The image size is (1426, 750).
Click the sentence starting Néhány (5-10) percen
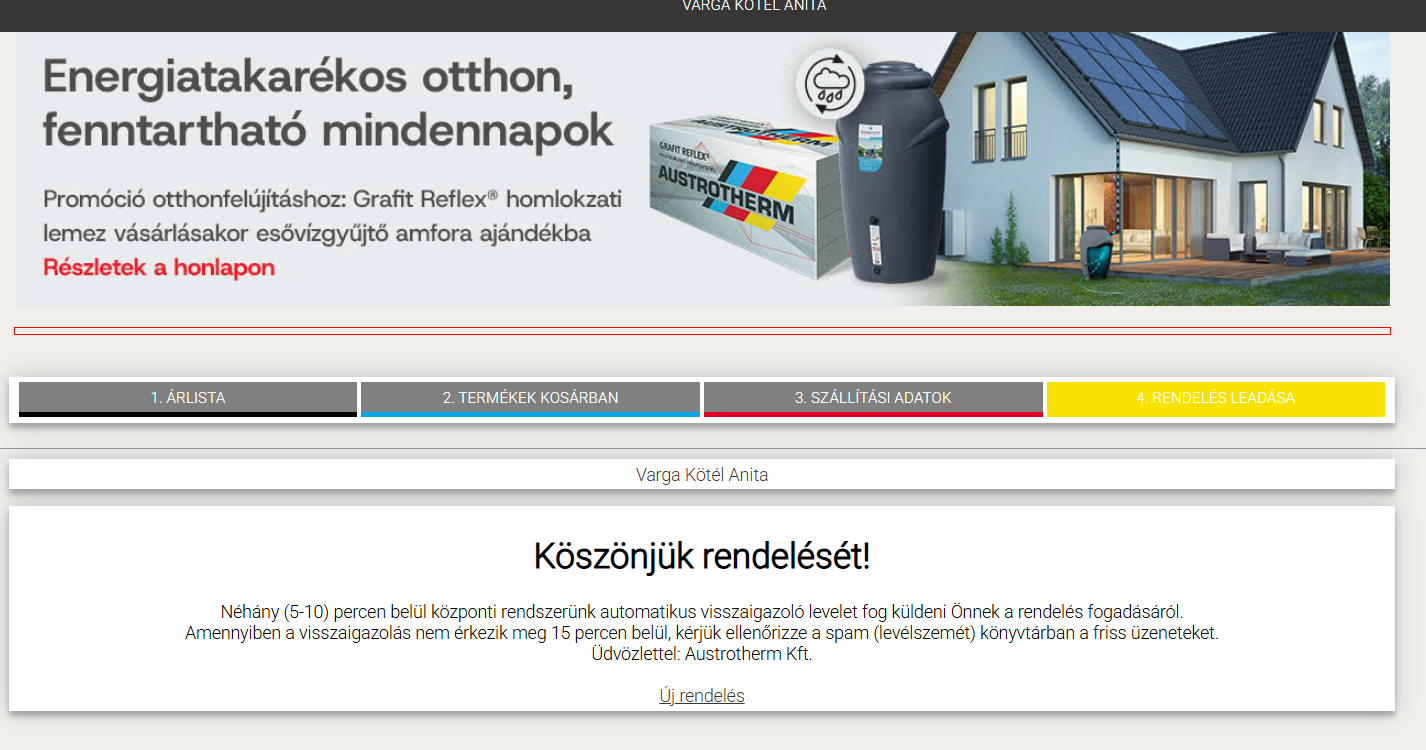(702, 611)
